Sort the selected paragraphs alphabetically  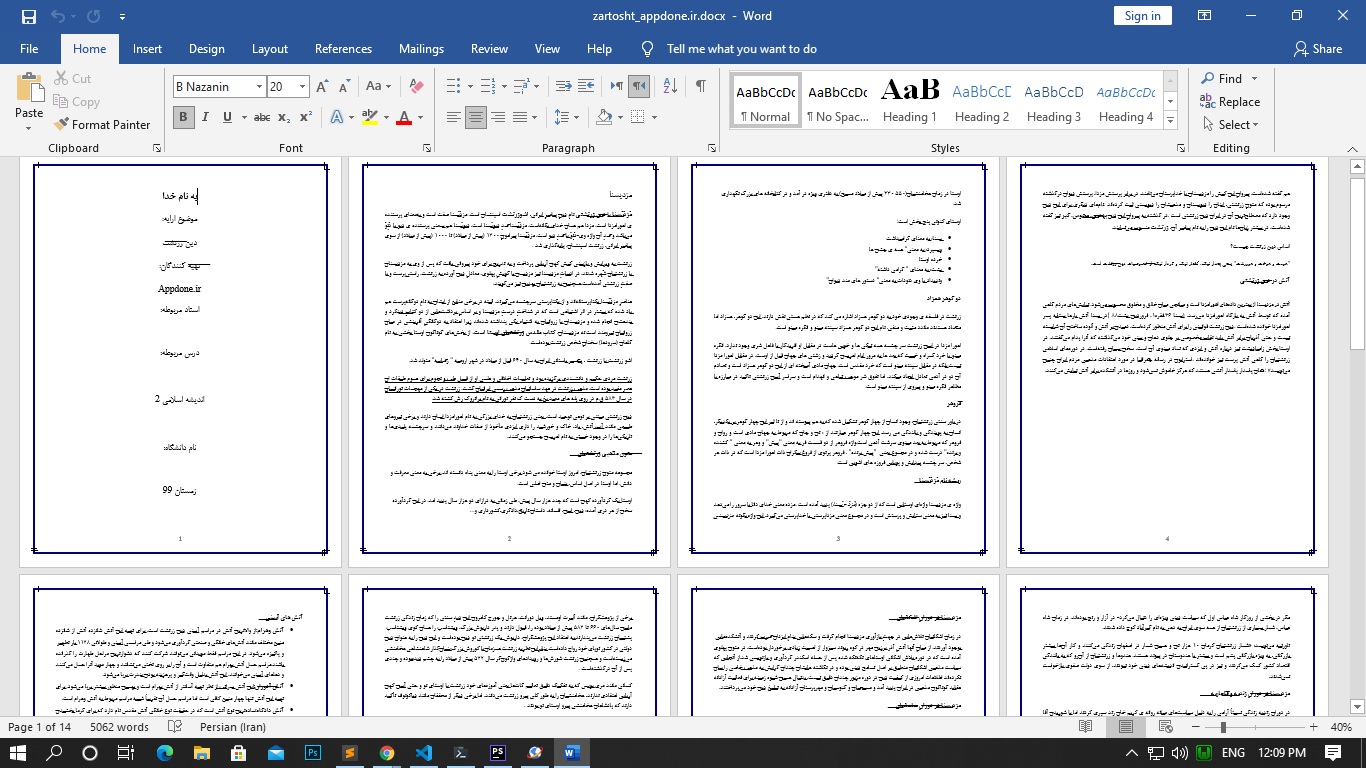[x=671, y=86]
